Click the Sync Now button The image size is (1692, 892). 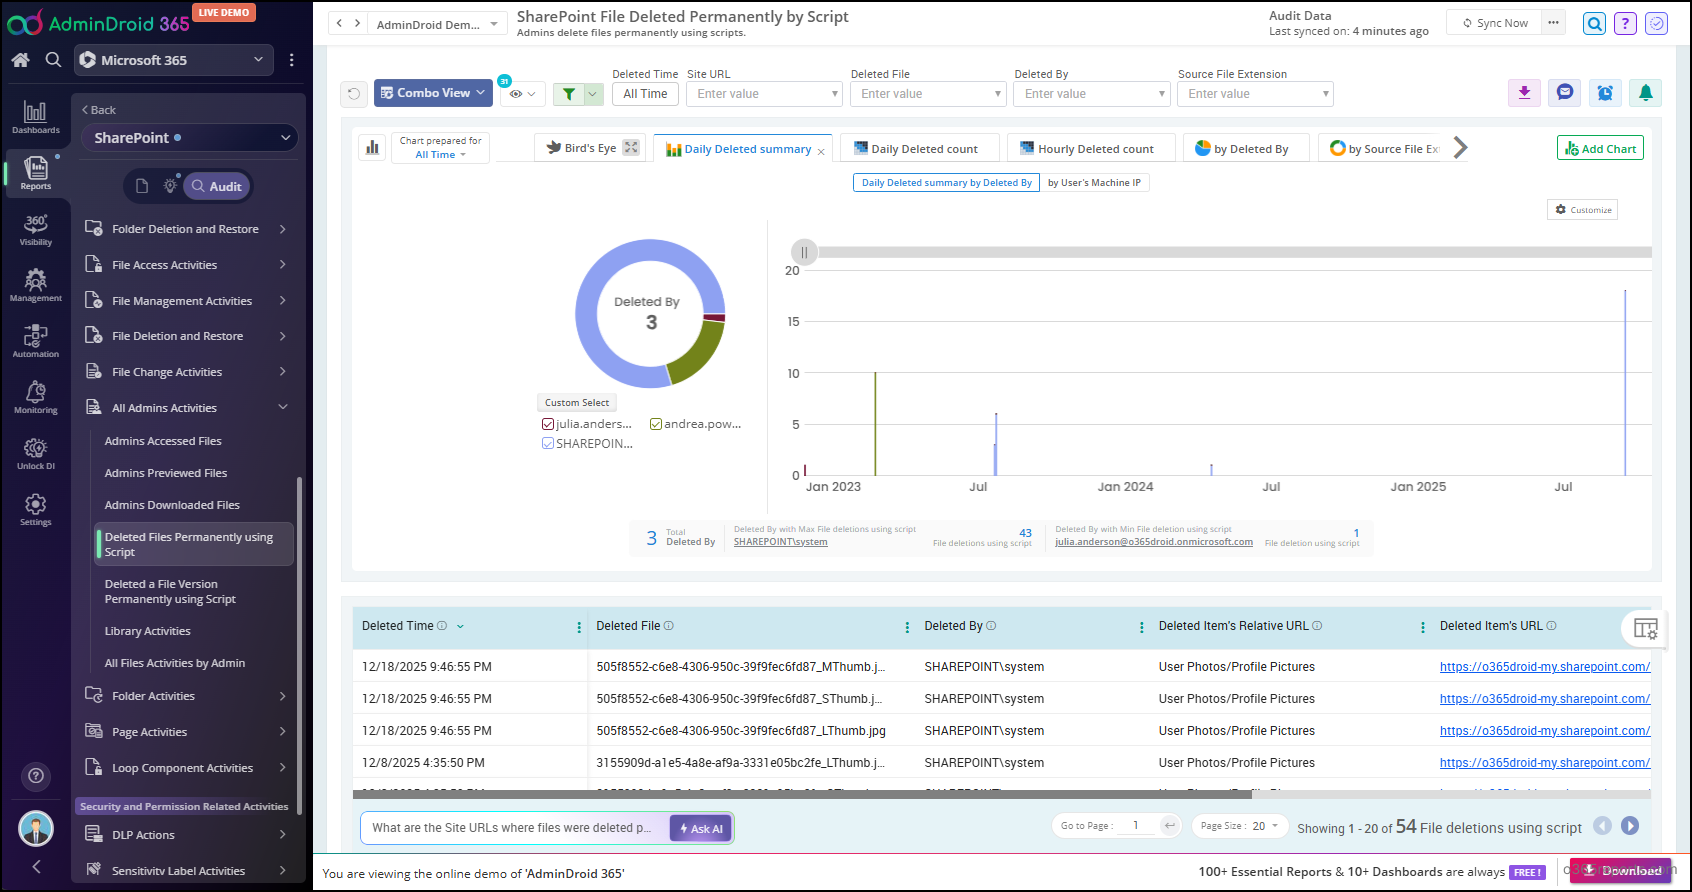[x=1494, y=23]
